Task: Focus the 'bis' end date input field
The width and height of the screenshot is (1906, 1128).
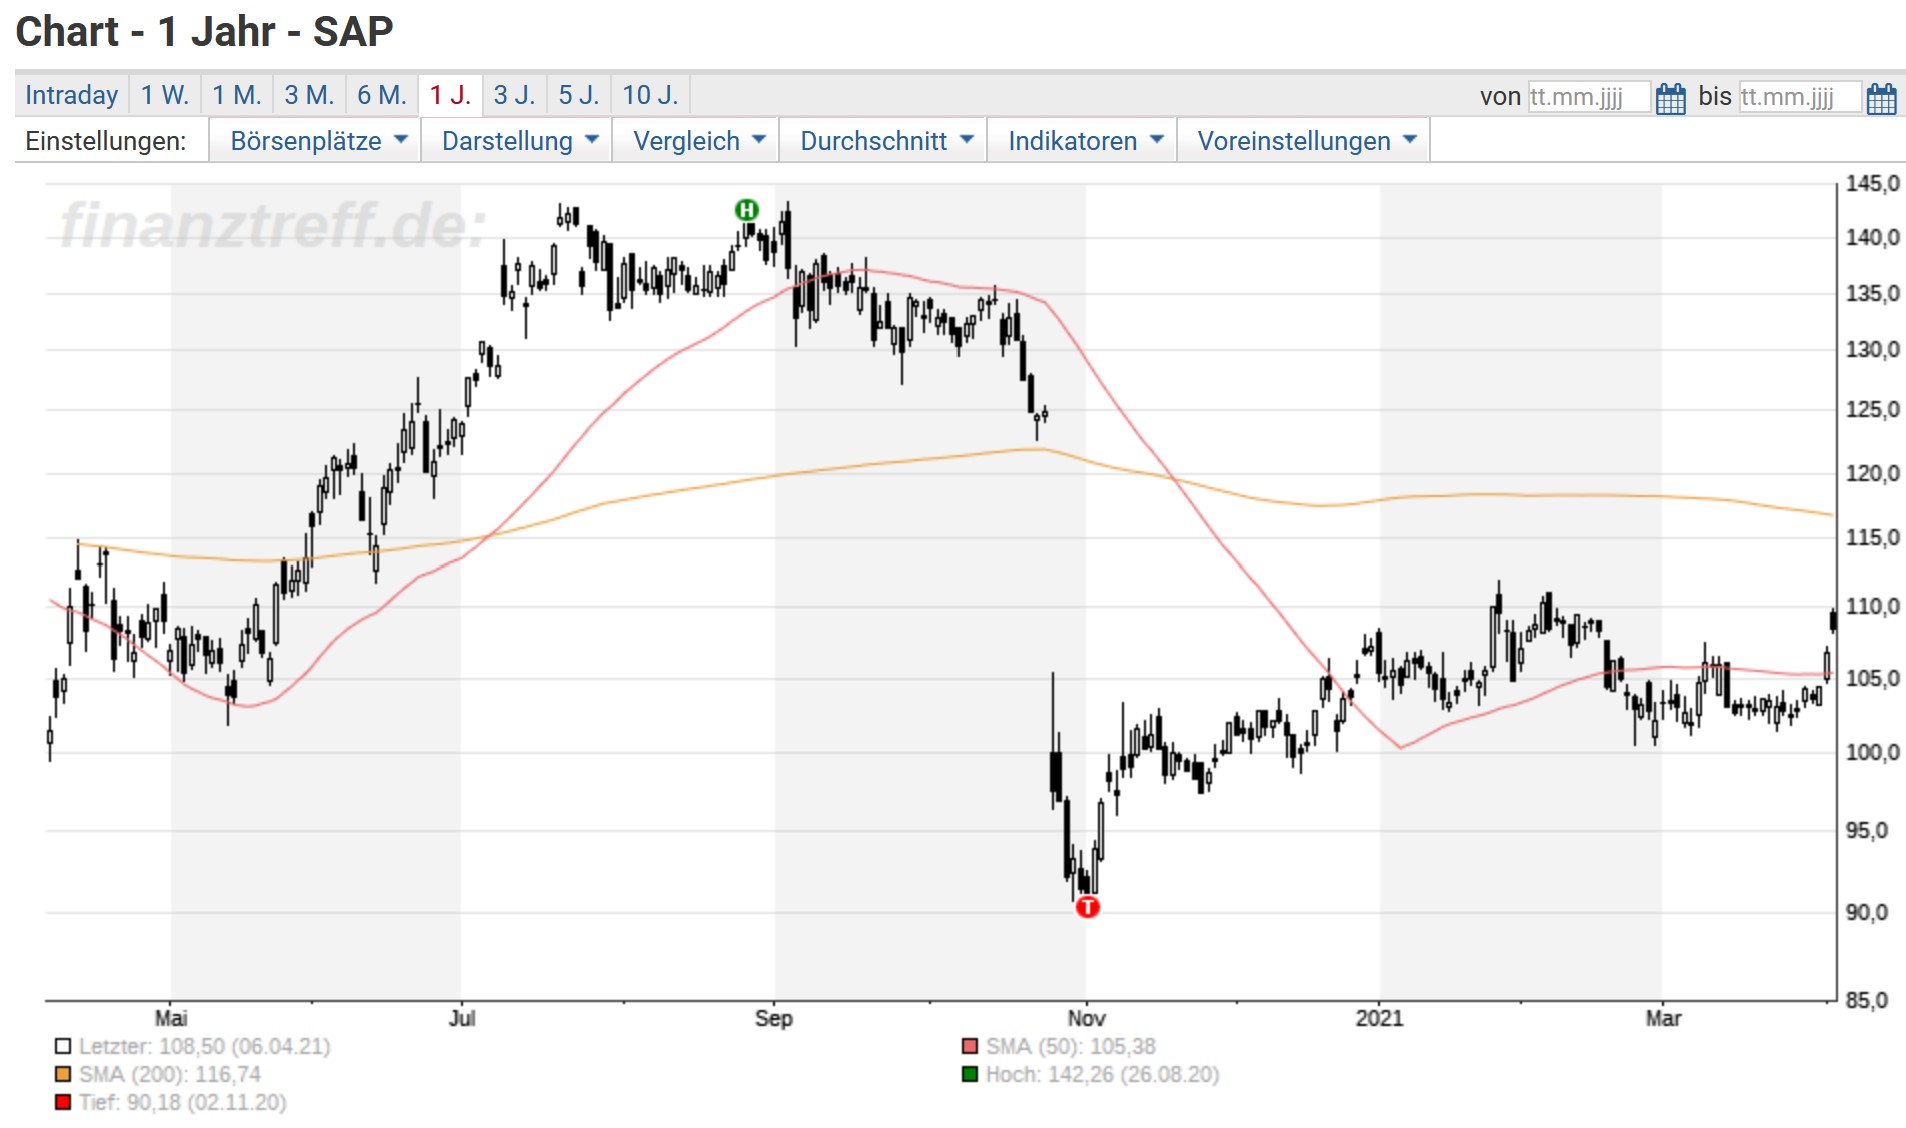Action: click(1799, 97)
